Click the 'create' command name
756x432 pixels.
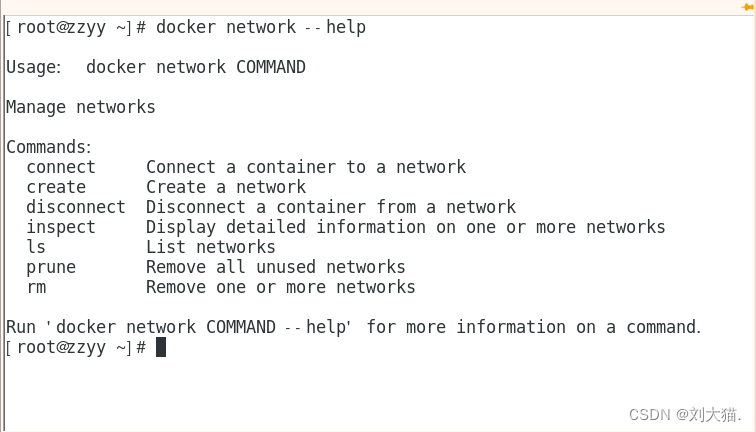[x=56, y=187]
